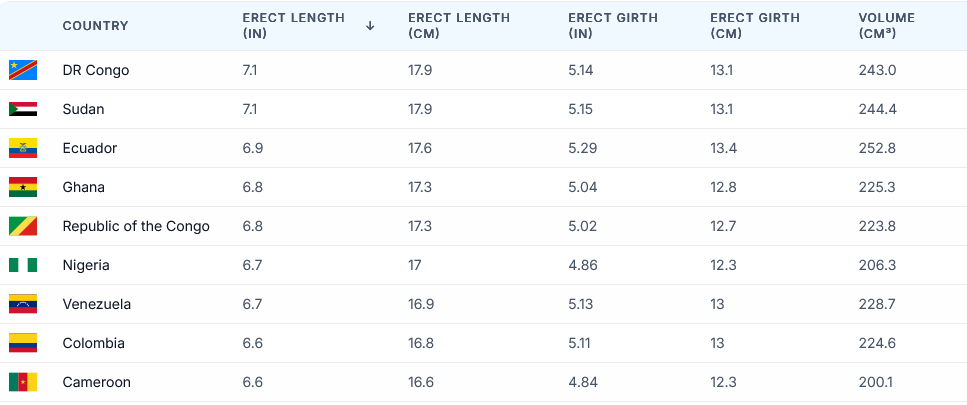Click Sudan volume value 244.4
This screenshot has height=405, width=967.
point(877,109)
